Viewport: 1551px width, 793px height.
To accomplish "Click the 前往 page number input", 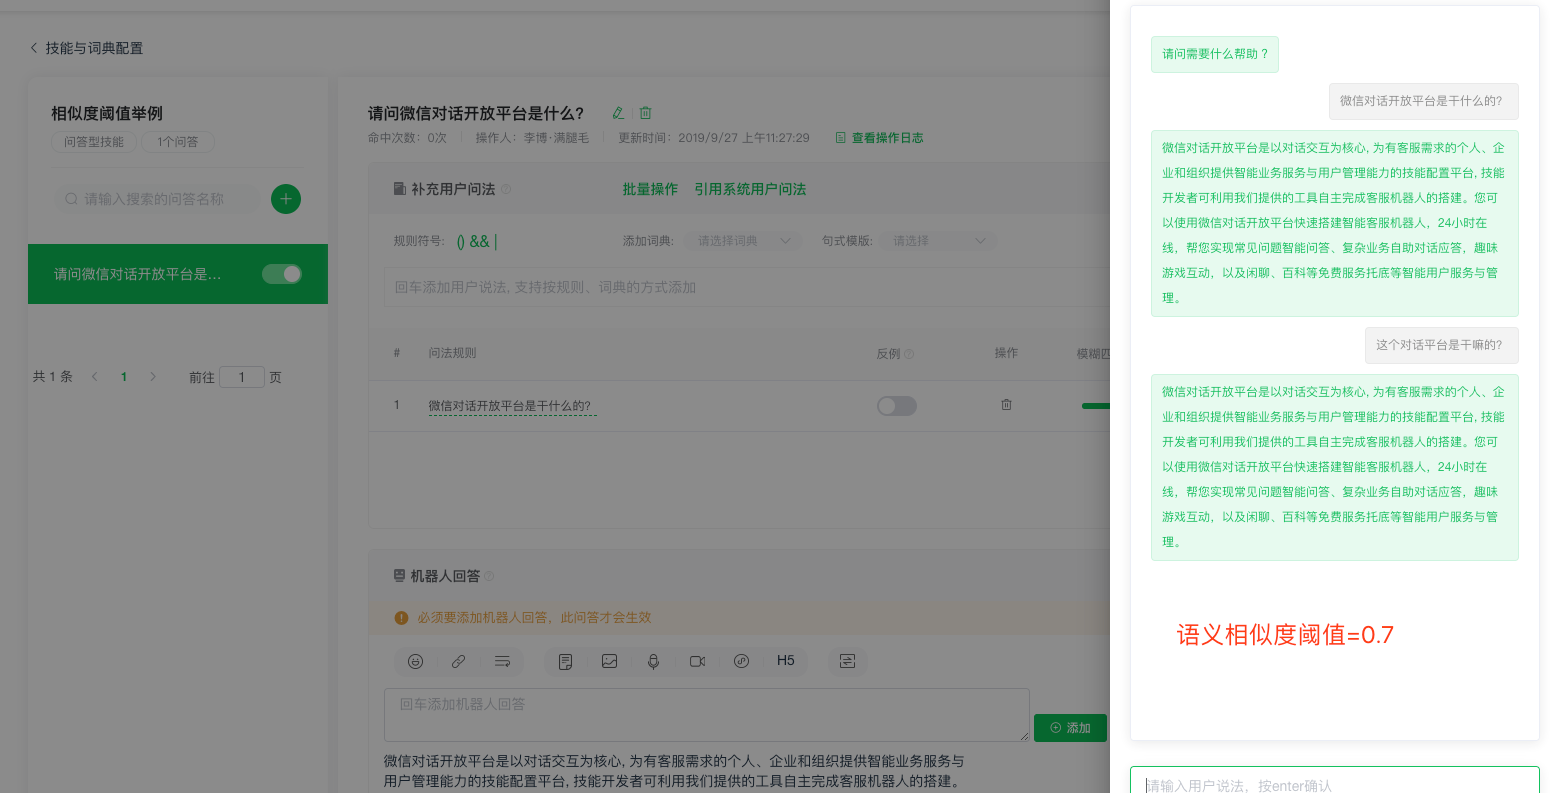I will coord(242,377).
